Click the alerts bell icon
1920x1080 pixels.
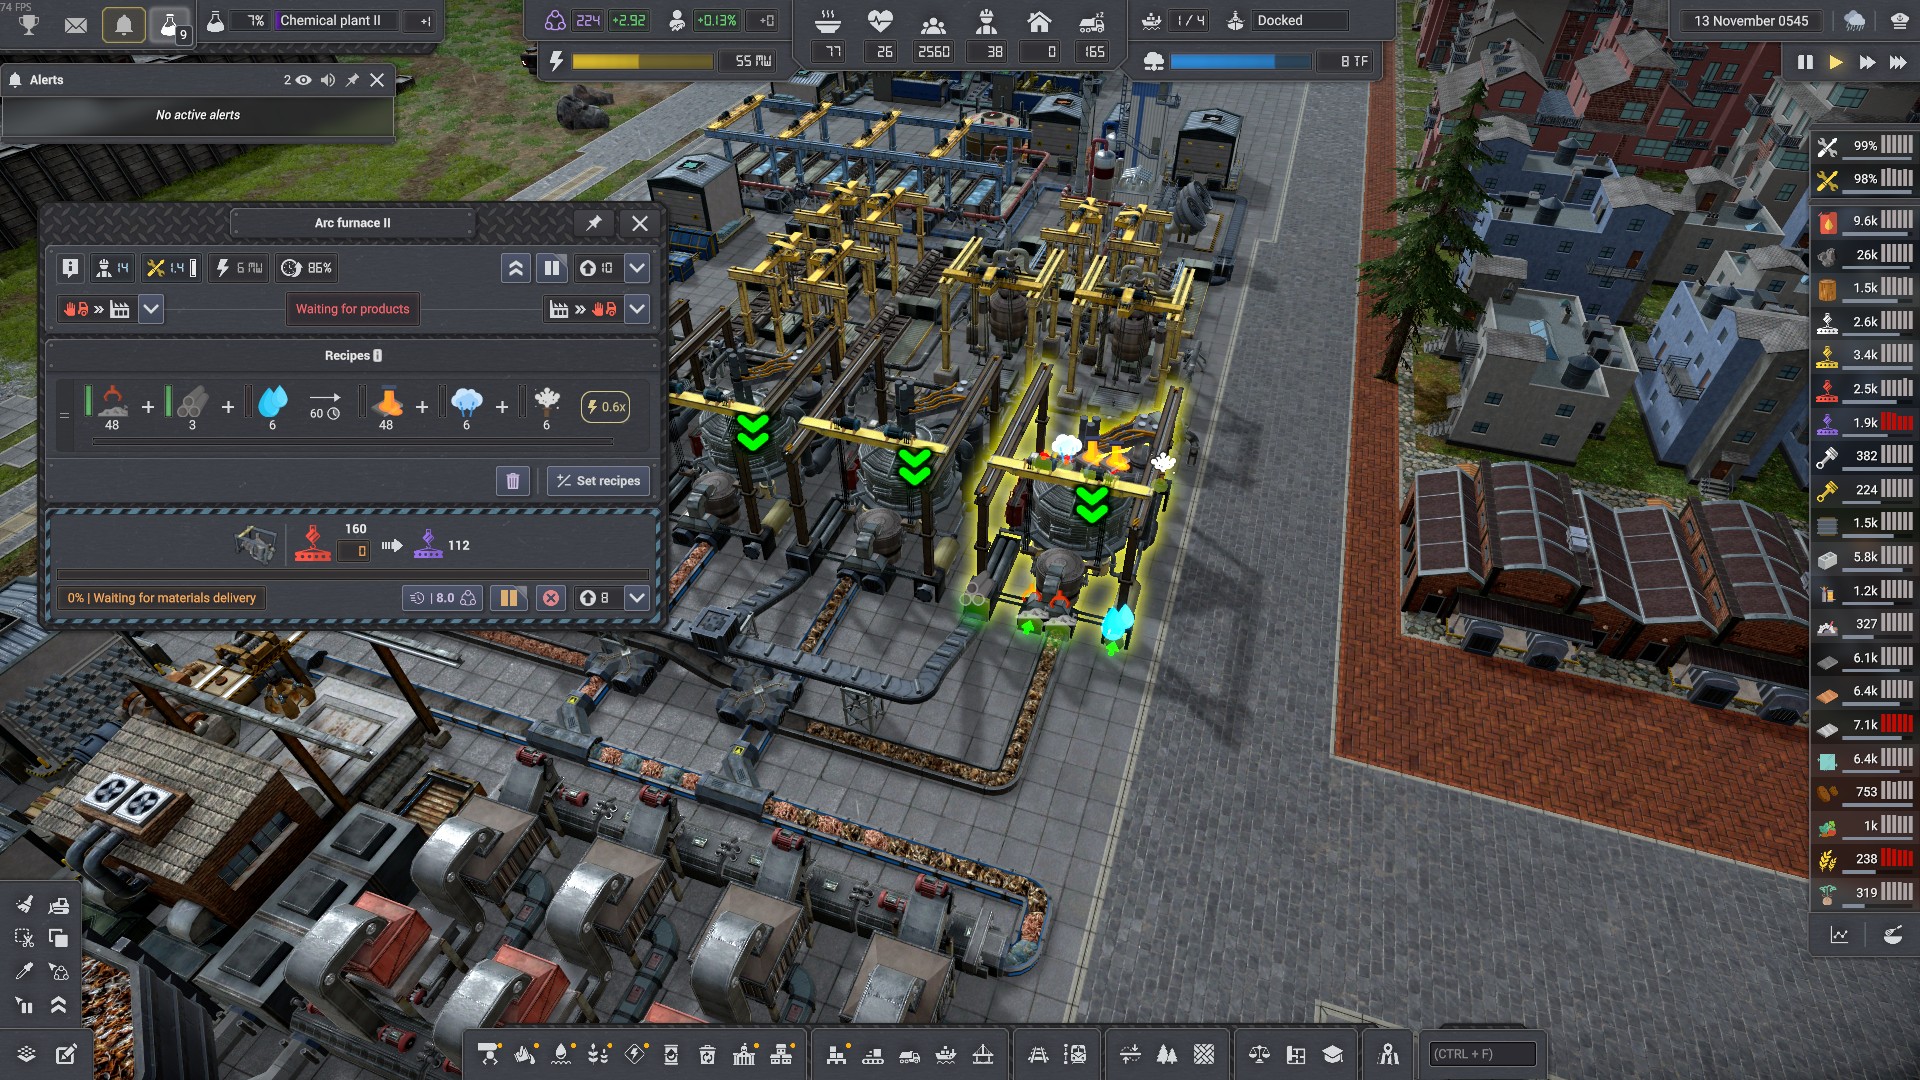pos(124,24)
